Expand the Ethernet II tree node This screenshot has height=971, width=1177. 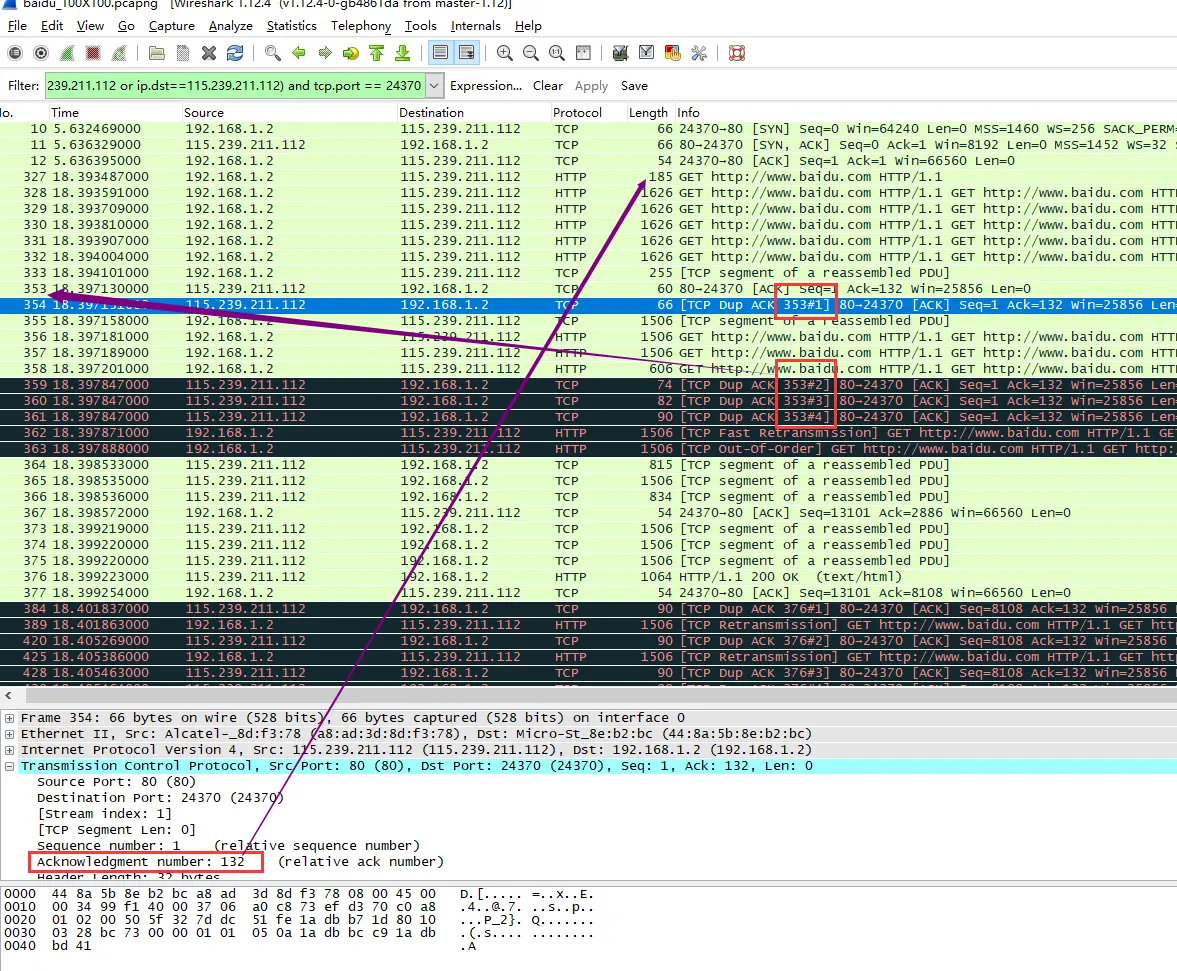click(9, 734)
